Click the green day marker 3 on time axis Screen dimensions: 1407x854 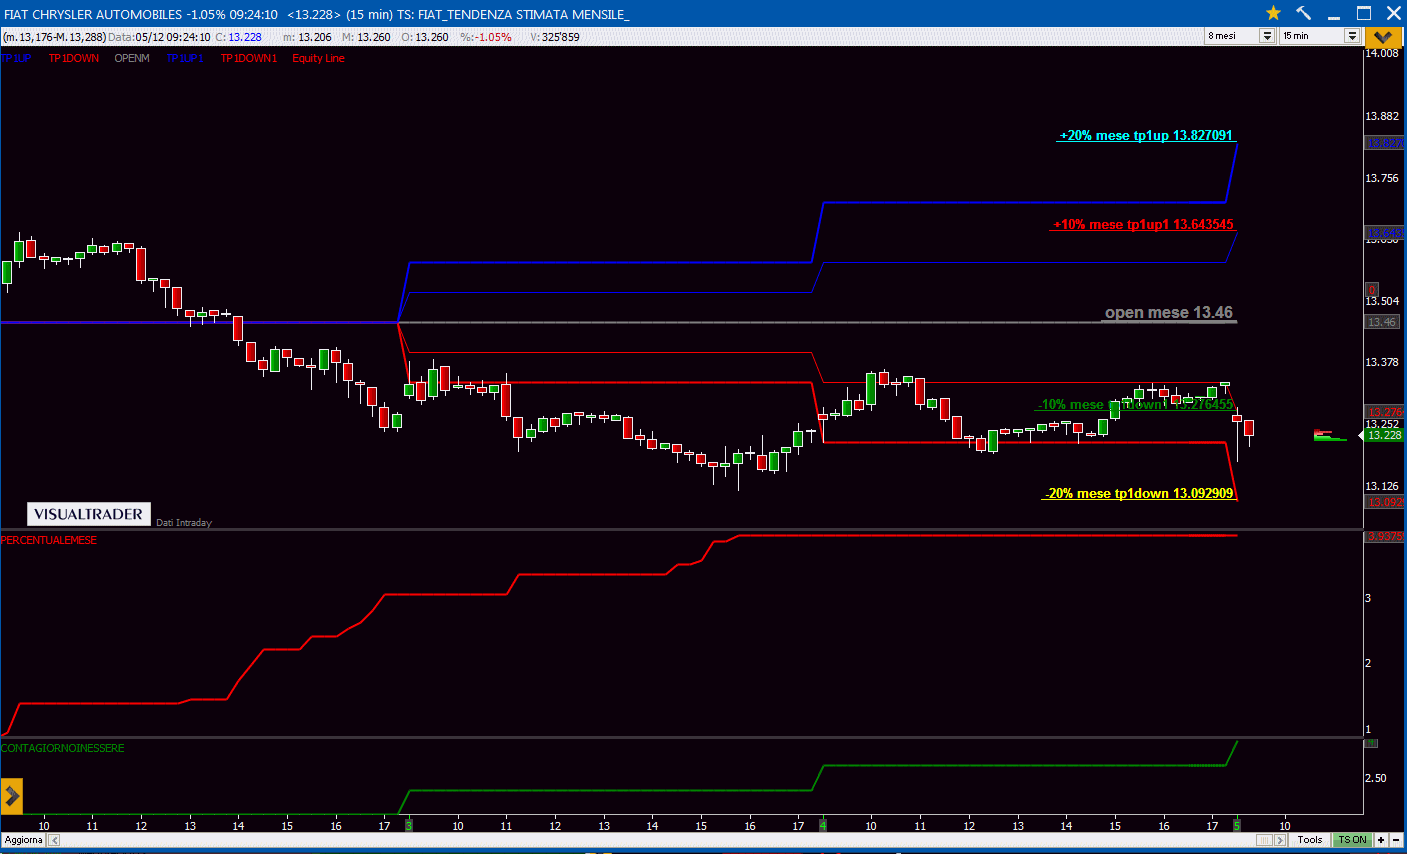pyautogui.click(x=408, y=825)
